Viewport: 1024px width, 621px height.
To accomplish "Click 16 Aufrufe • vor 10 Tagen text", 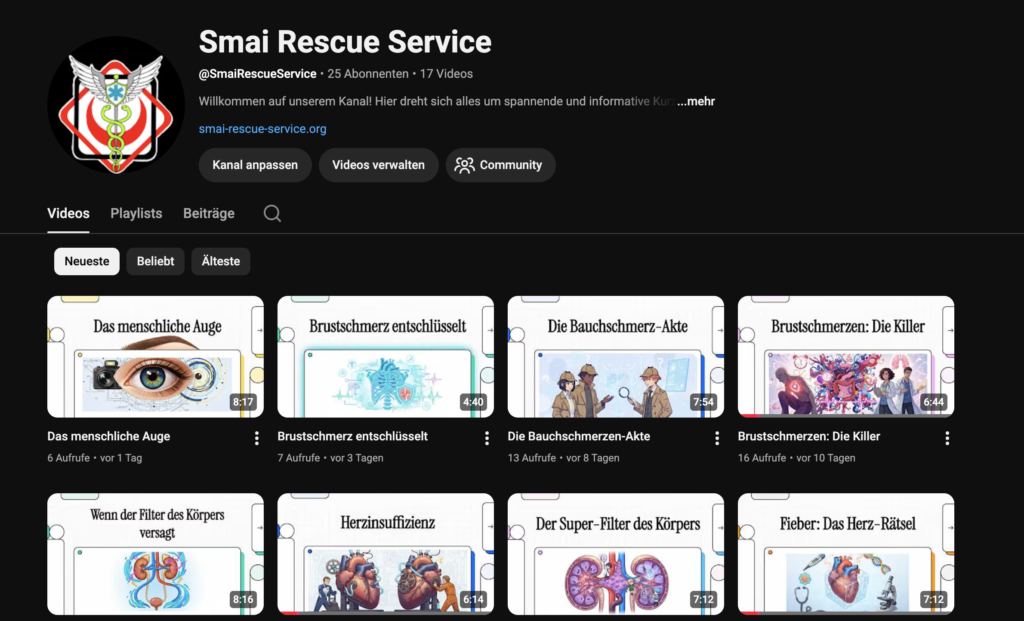I will tap(797, 458).
